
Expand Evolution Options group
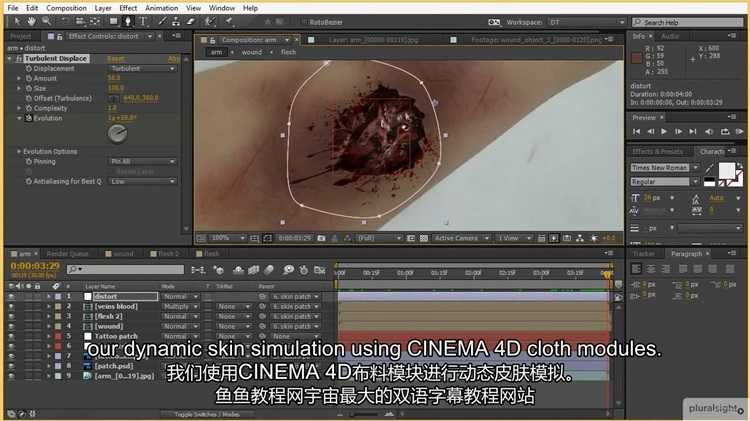point(19,152)
